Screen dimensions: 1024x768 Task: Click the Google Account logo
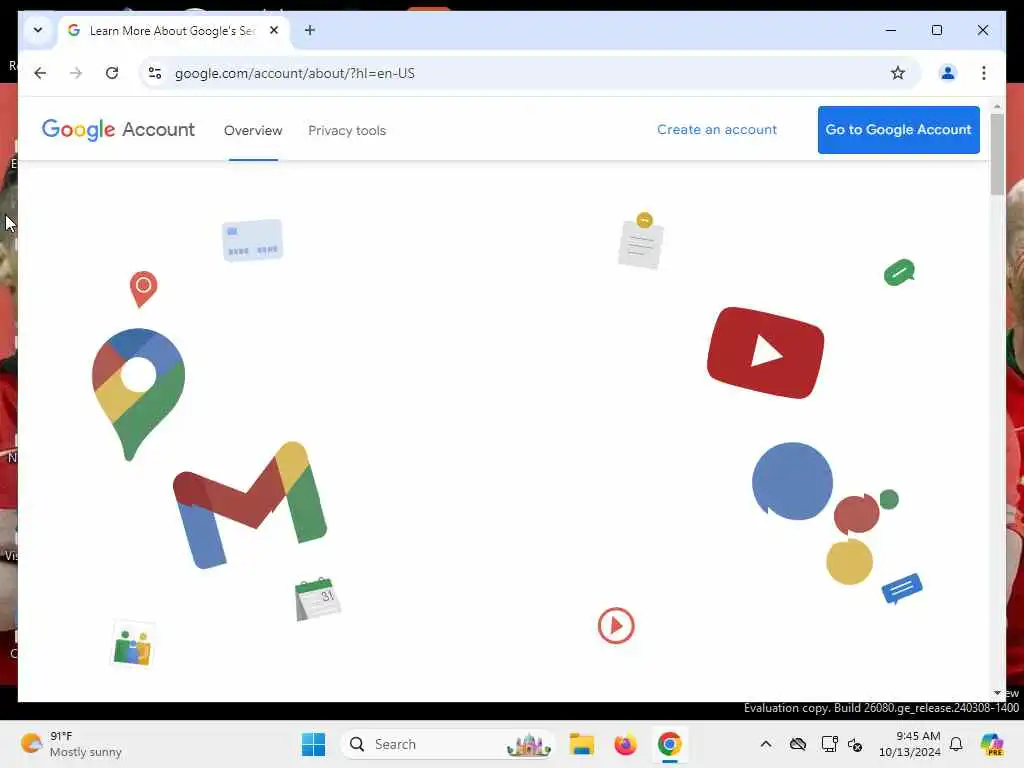click(x=118, y=129)
